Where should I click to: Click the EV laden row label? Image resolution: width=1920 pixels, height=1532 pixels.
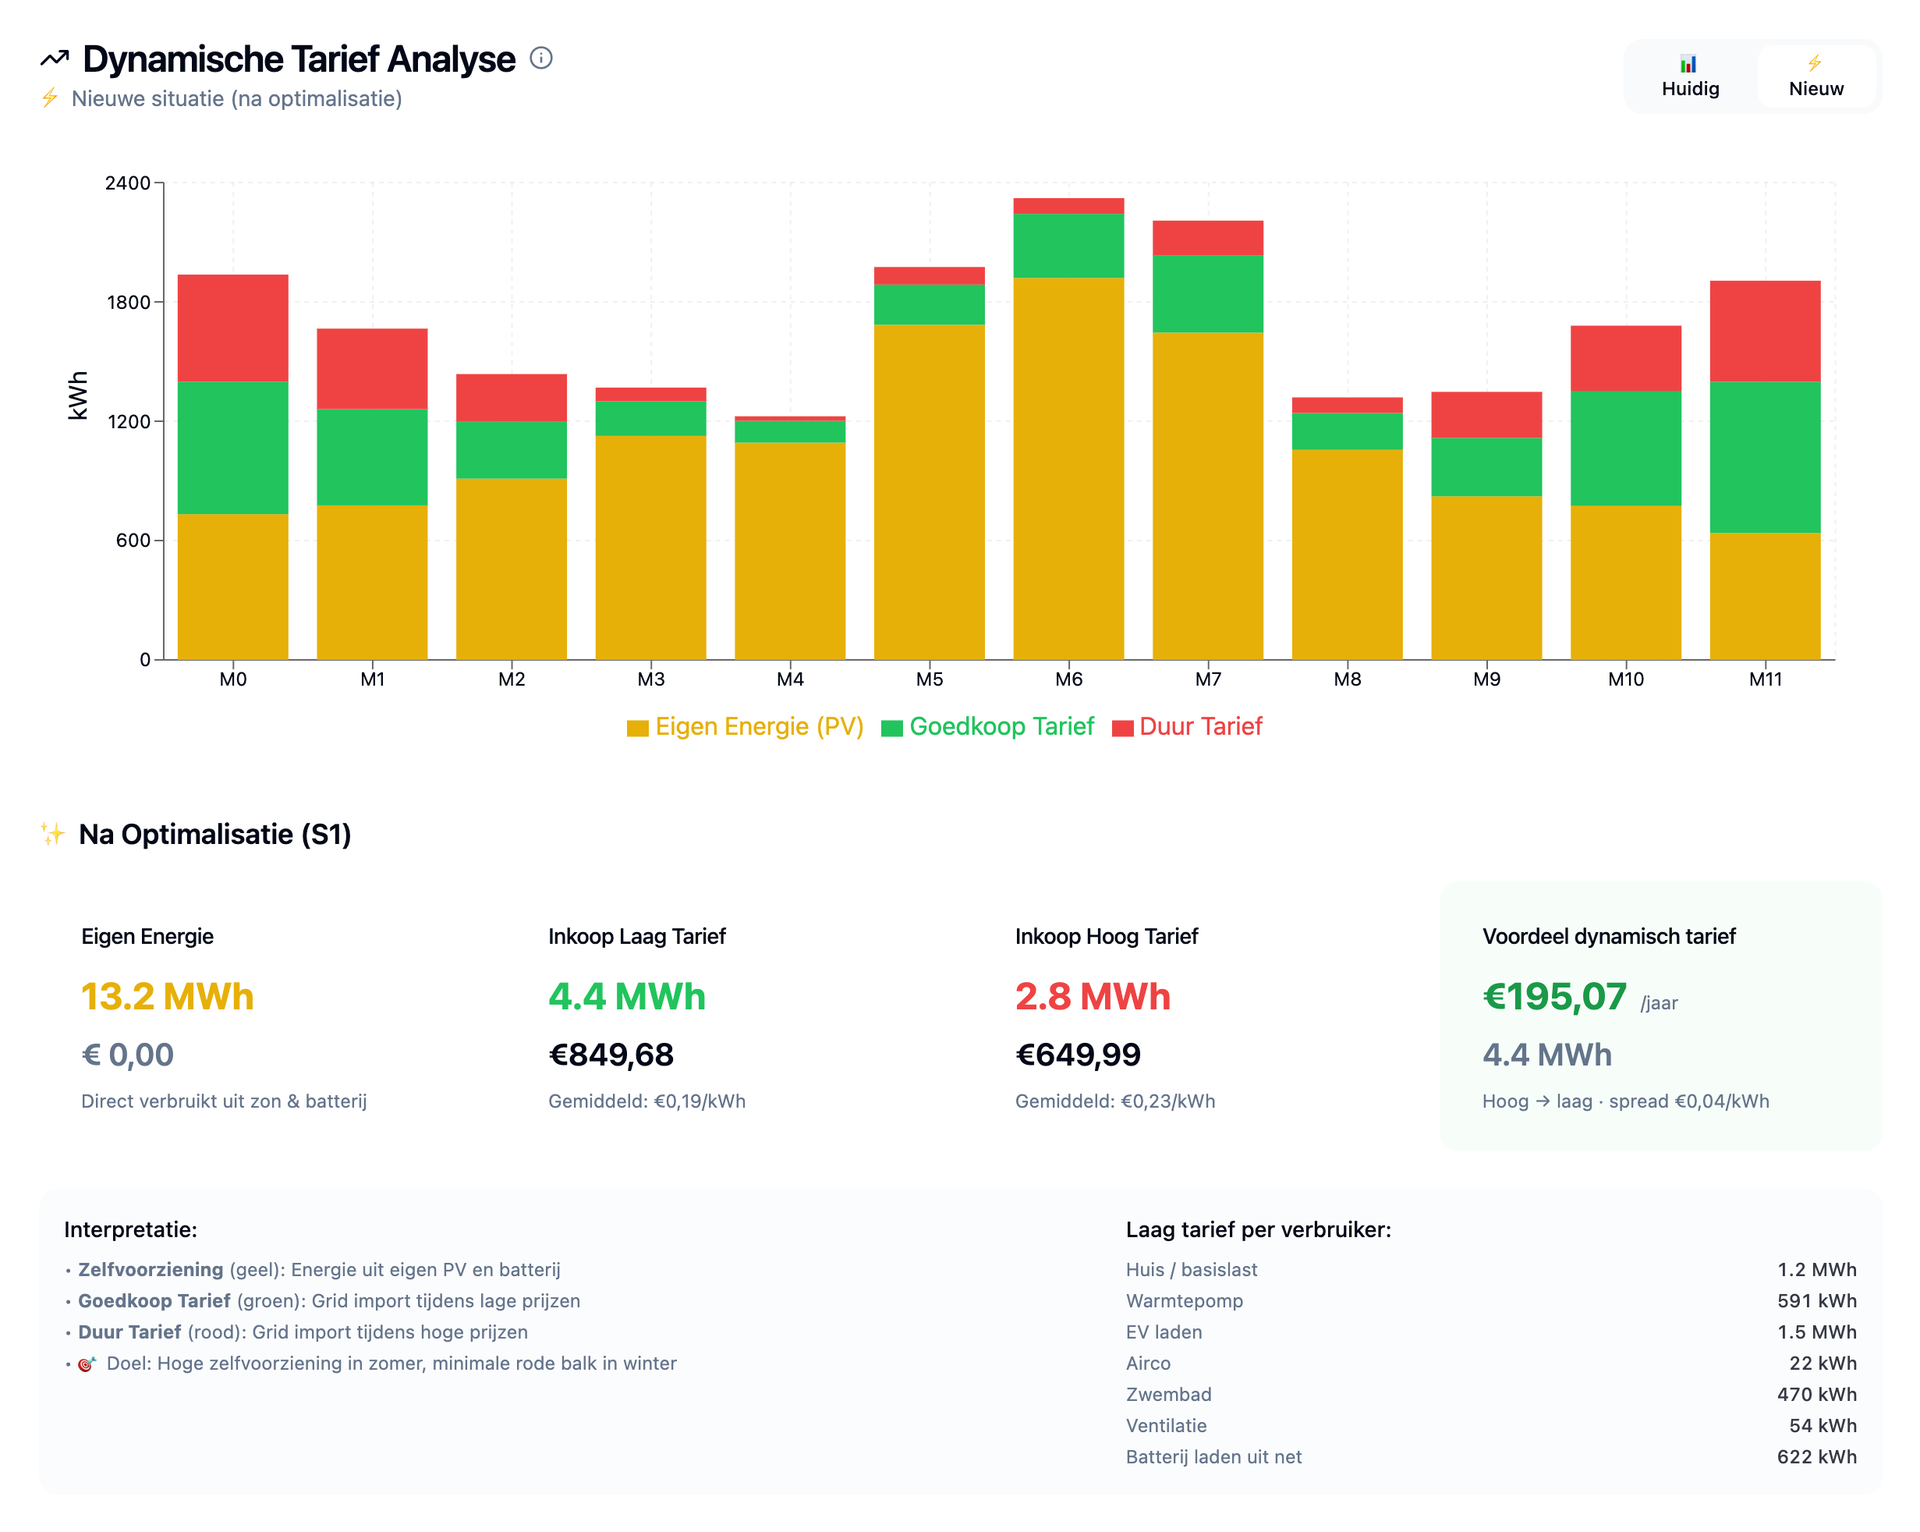pos(1164,1333)
